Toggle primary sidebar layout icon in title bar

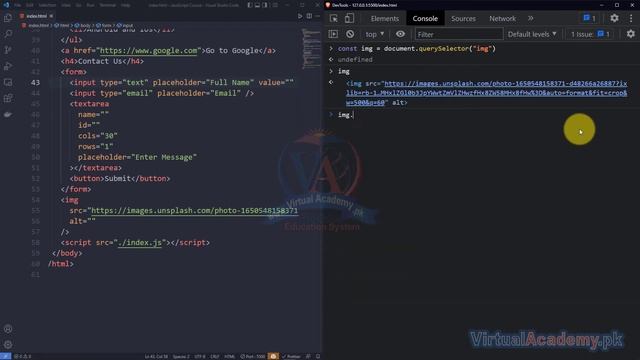point(250,5)
